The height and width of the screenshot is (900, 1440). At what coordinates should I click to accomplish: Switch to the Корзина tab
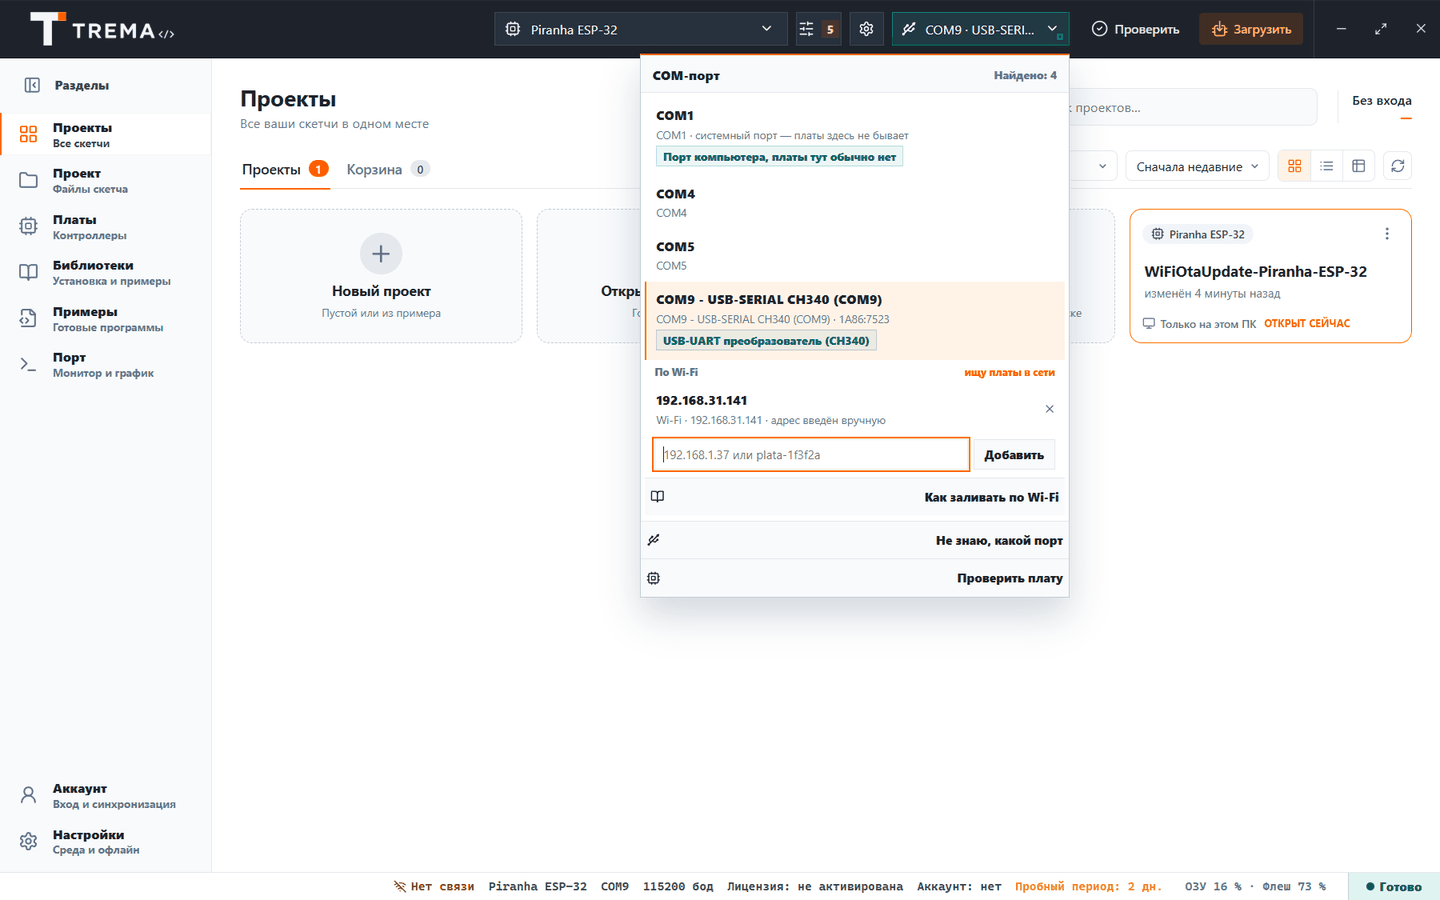coord(388,169)
